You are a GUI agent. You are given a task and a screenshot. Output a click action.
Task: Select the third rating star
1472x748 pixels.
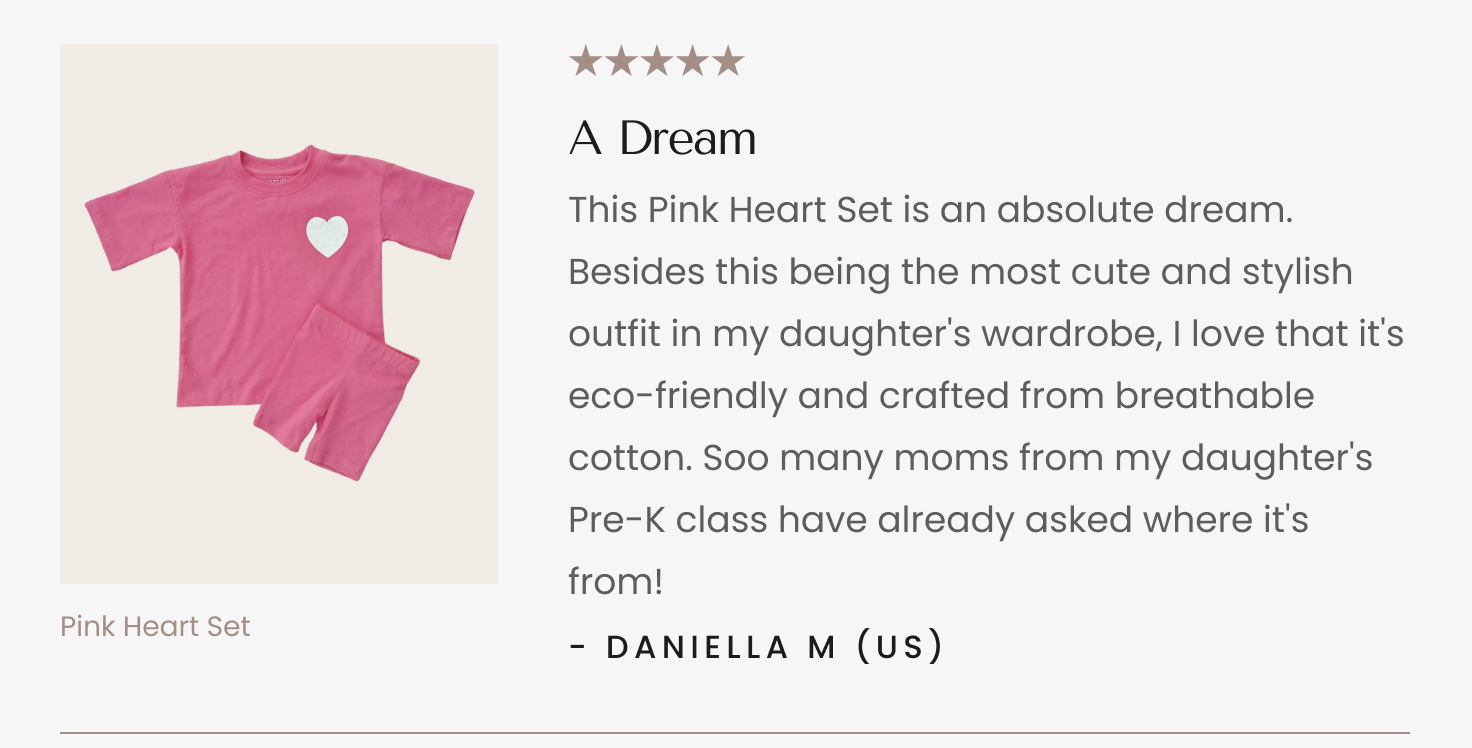pos(656,62)
